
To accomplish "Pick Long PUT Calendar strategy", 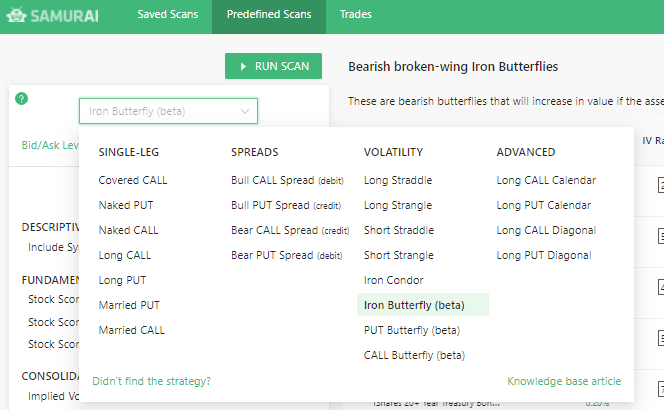I will click(544, 205).
